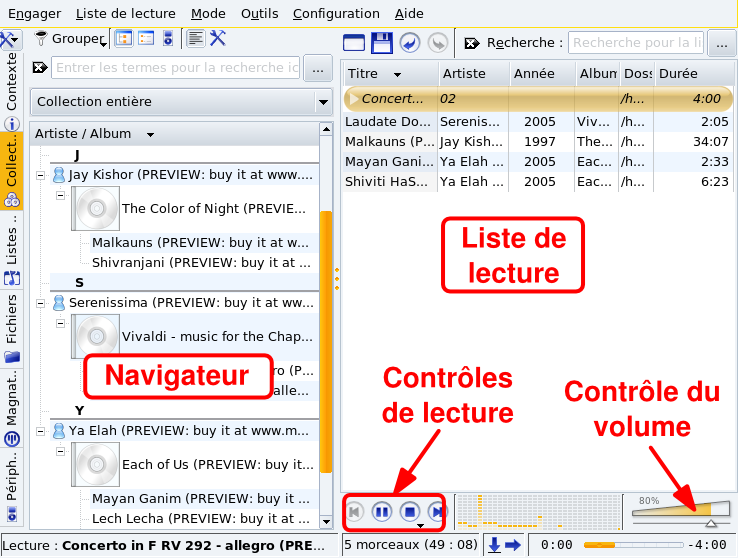738x558 pixels.
Task: Open the Liste de lecture menu
Action: point(125,14)
